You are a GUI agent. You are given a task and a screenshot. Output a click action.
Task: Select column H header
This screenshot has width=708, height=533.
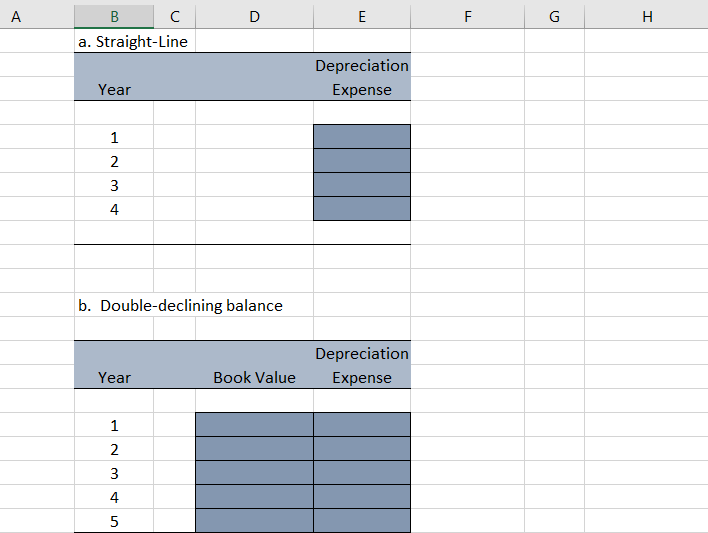pos(647,17)
